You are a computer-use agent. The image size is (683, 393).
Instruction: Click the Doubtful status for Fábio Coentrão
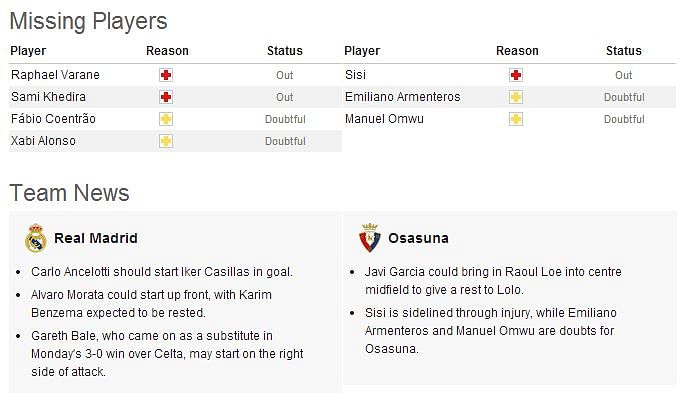tap(285, 119)
